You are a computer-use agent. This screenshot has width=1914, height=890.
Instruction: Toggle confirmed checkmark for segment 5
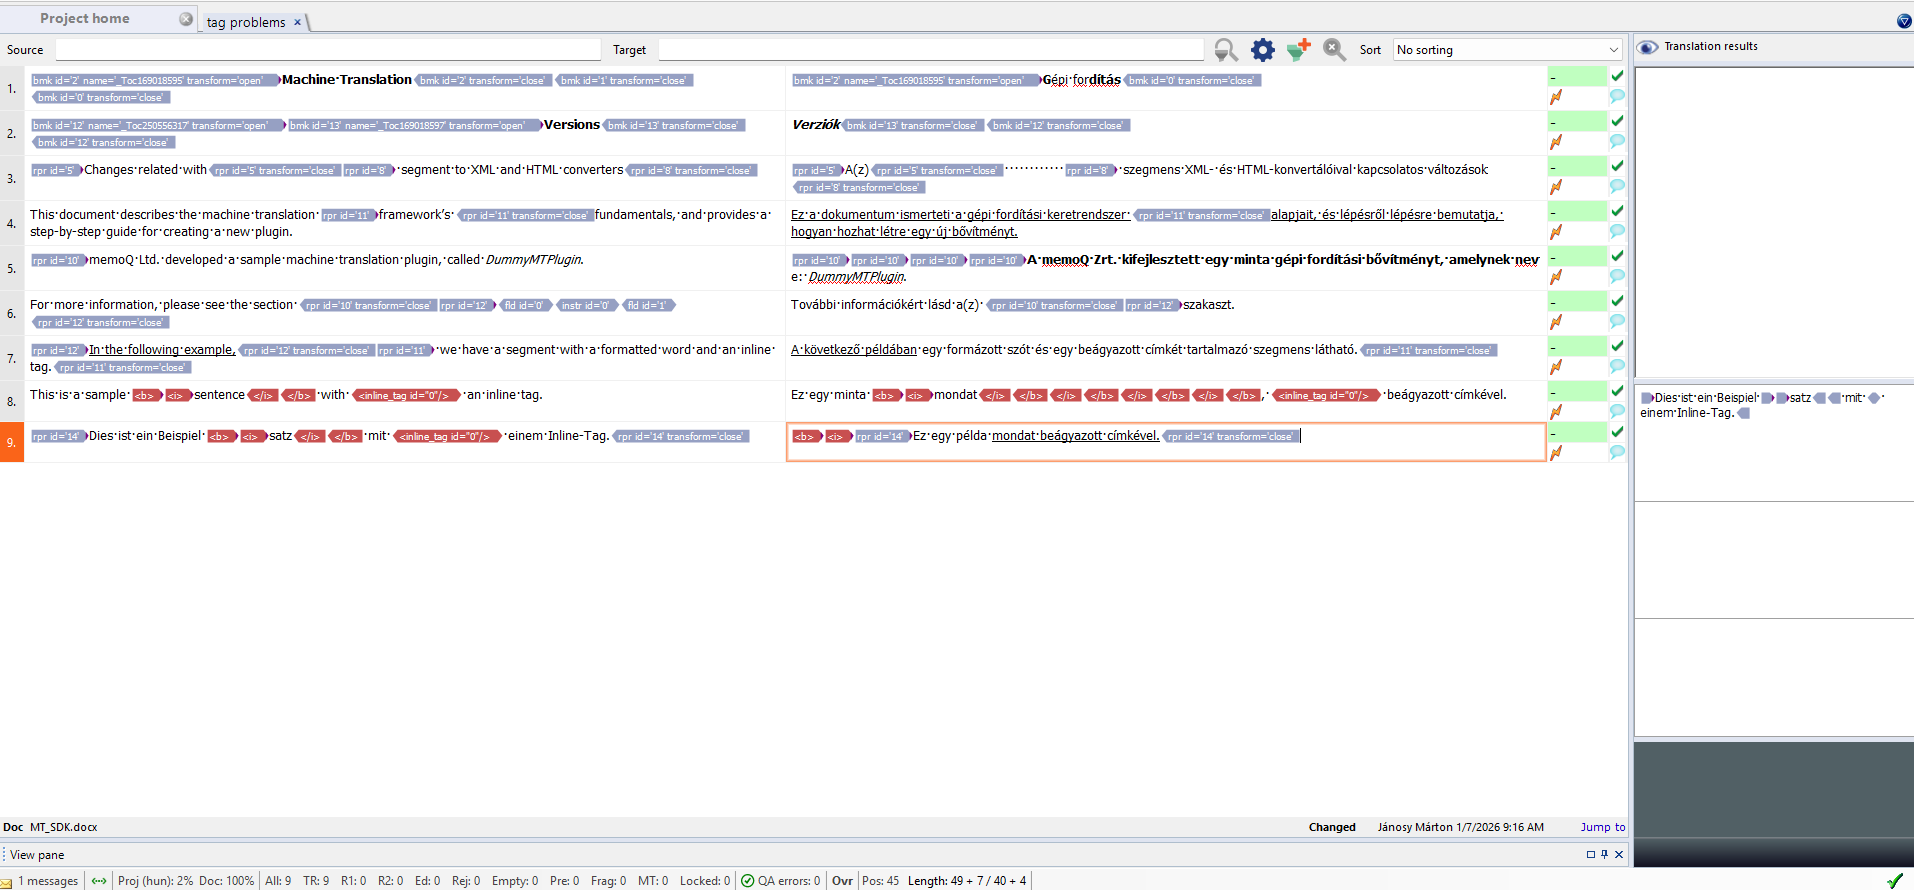click(x=1617, y=256)
